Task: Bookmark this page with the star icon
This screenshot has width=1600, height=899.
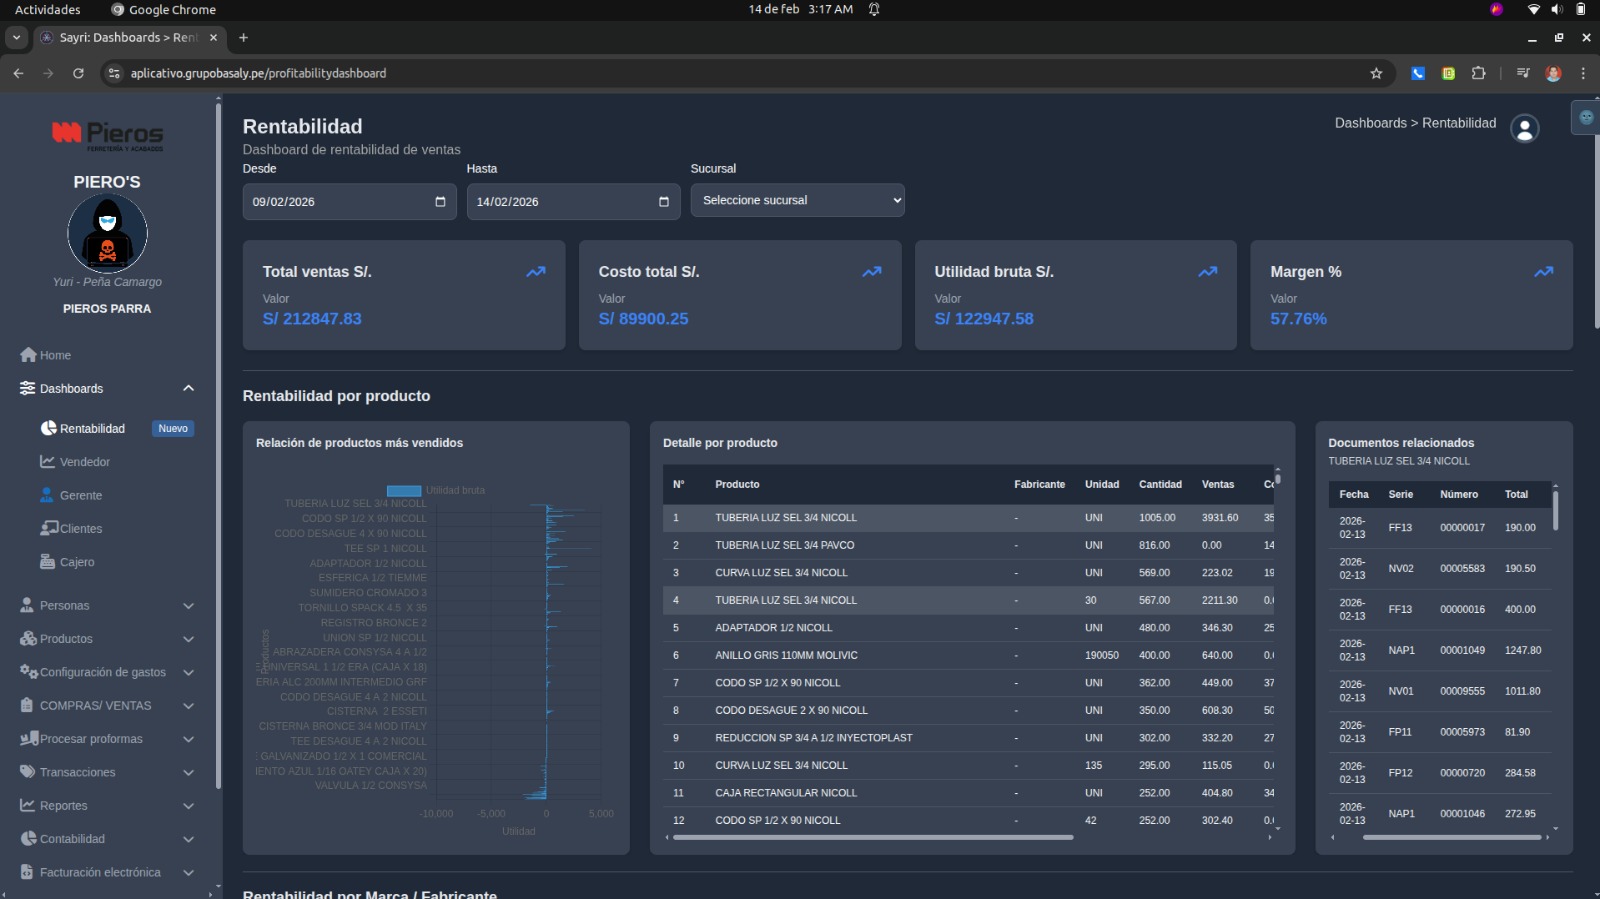Action: [x=1376, y=73]
